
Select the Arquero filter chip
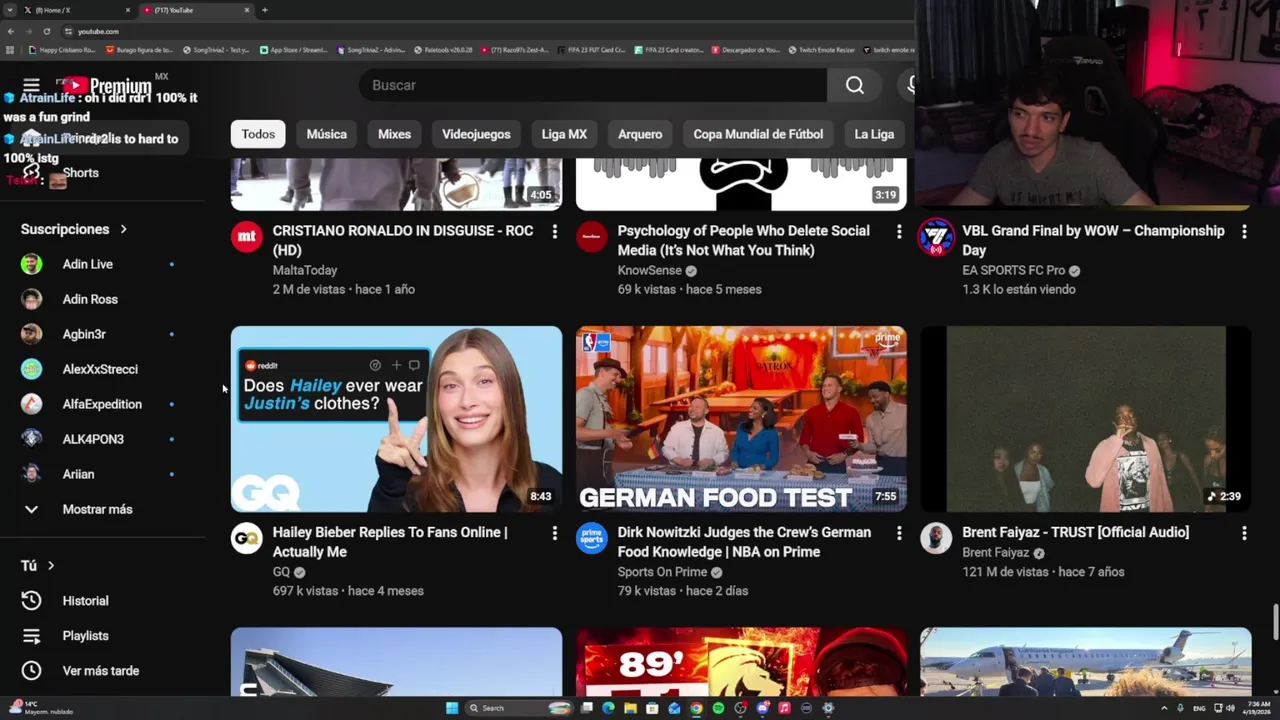(640, 134)
